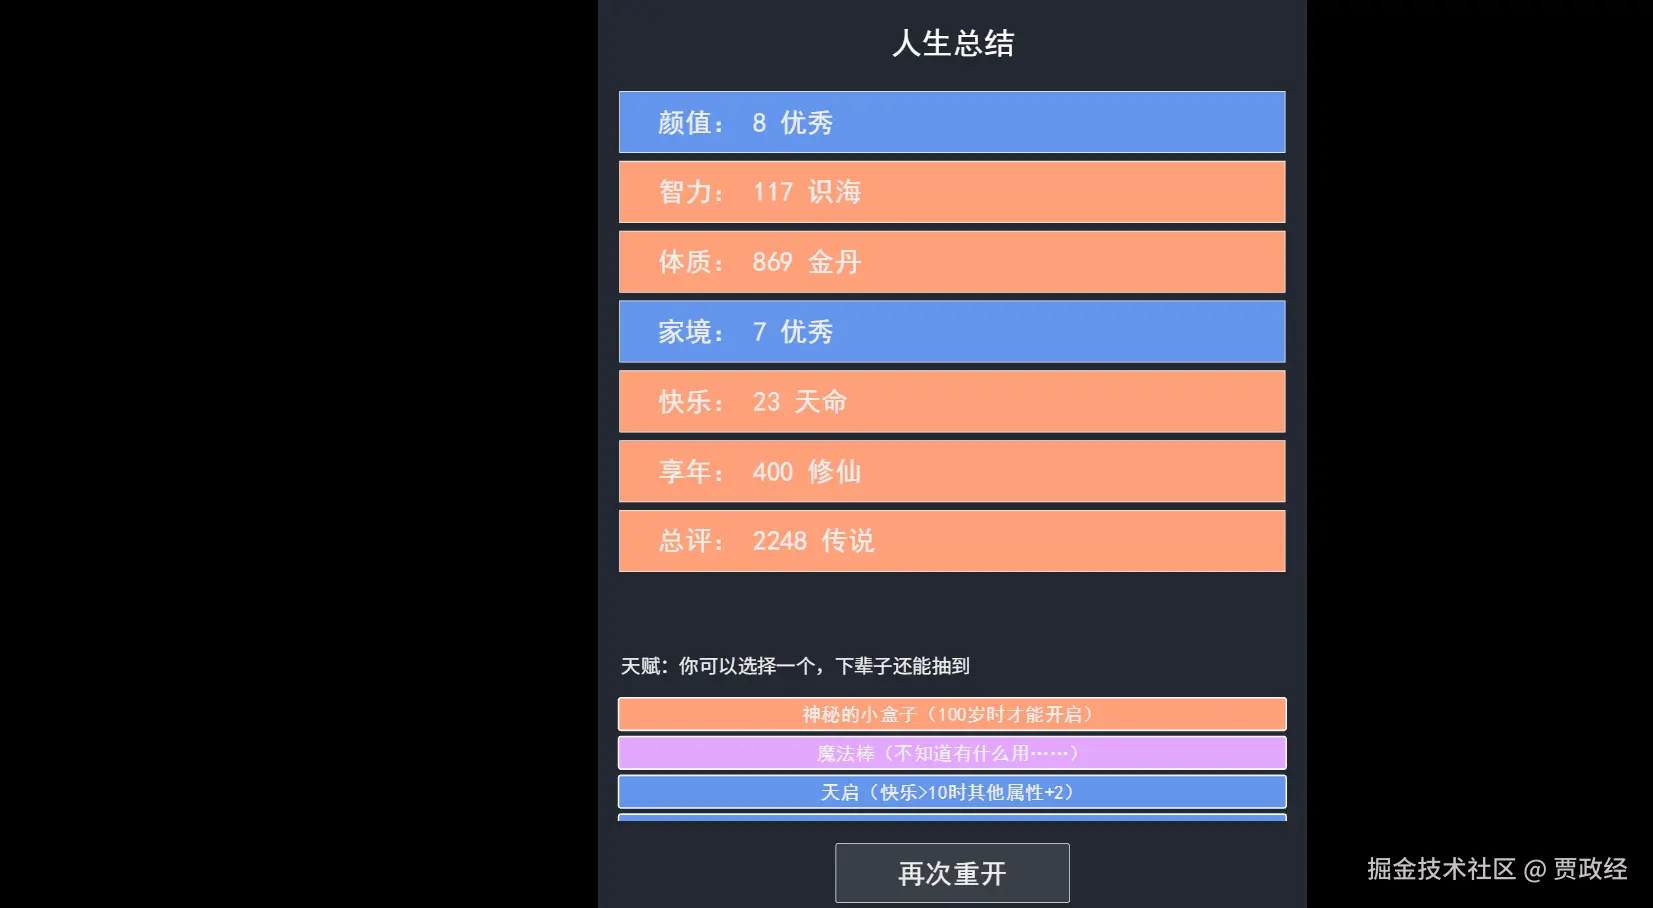
Task: Click the purple 魔法棒 mystery item bar
Action: pyautogui.click(x=951, y=752)
